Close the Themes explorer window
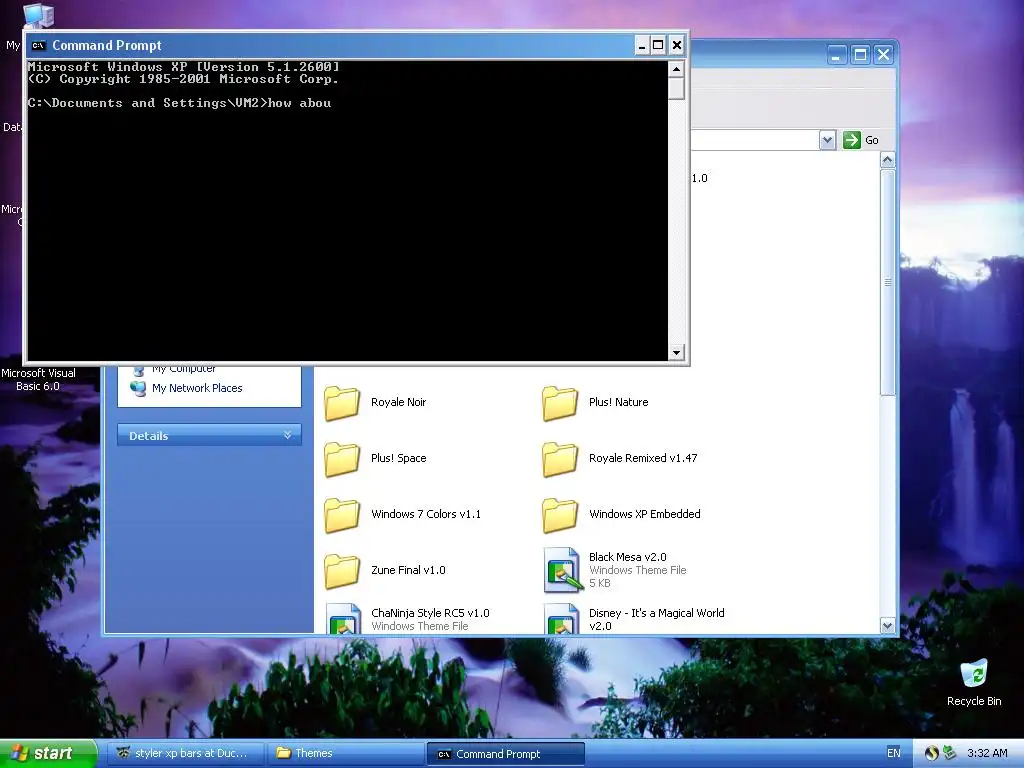The height and width of the screenshot is (768, 1024). pyautogui.click(x=884, y=54)
